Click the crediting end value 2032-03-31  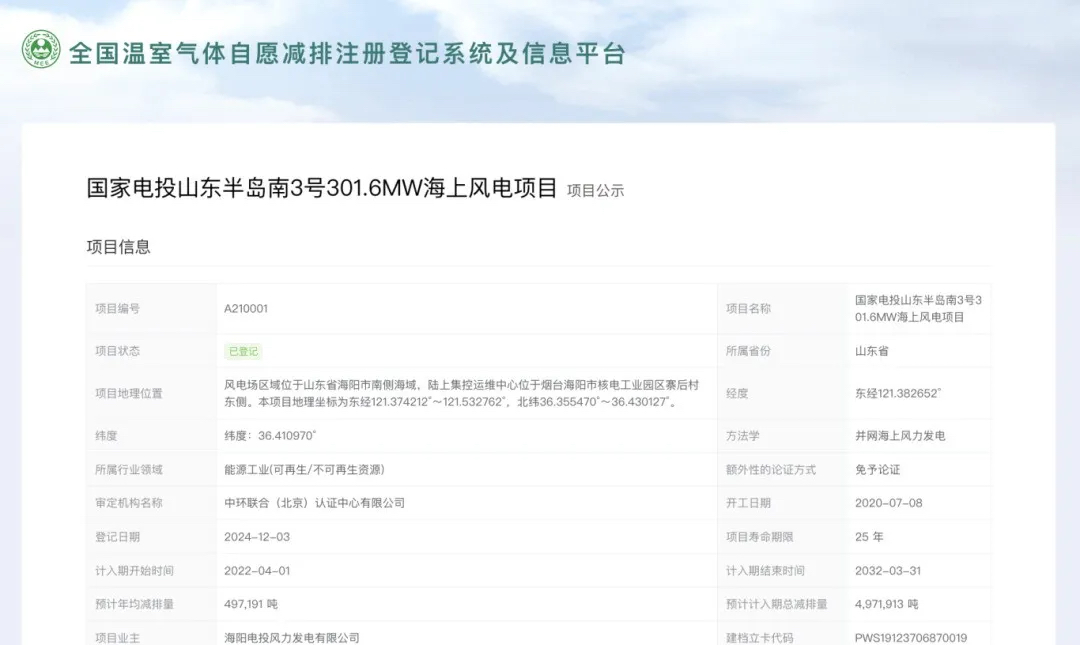pos(888,571)
